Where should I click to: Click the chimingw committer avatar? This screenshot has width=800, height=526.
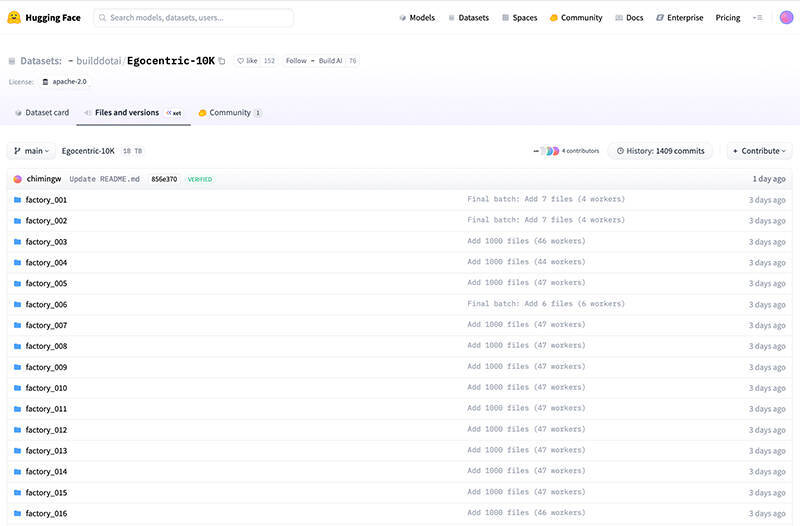tap(18, 179)
